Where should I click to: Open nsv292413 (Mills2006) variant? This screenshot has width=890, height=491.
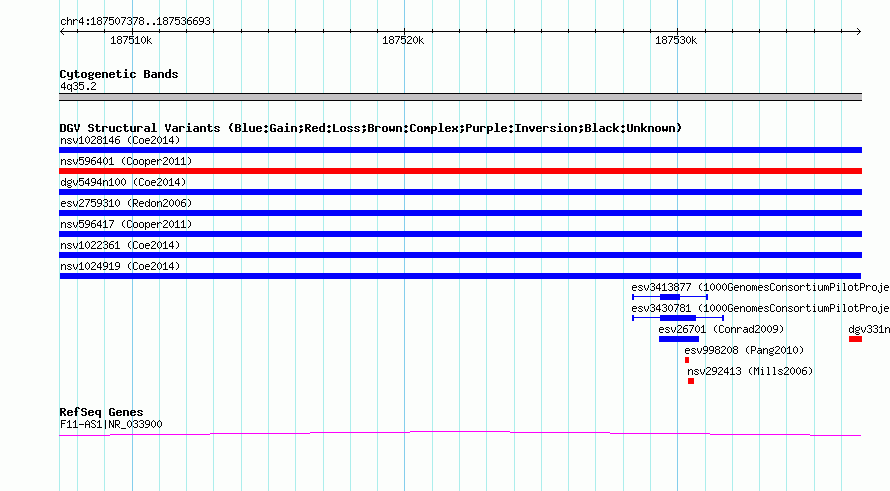(x=750, y=371)
